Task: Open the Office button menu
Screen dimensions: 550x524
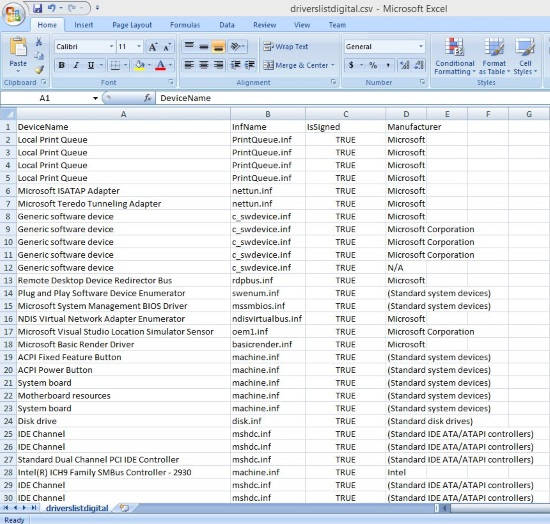Action: [x=13, y=15]
